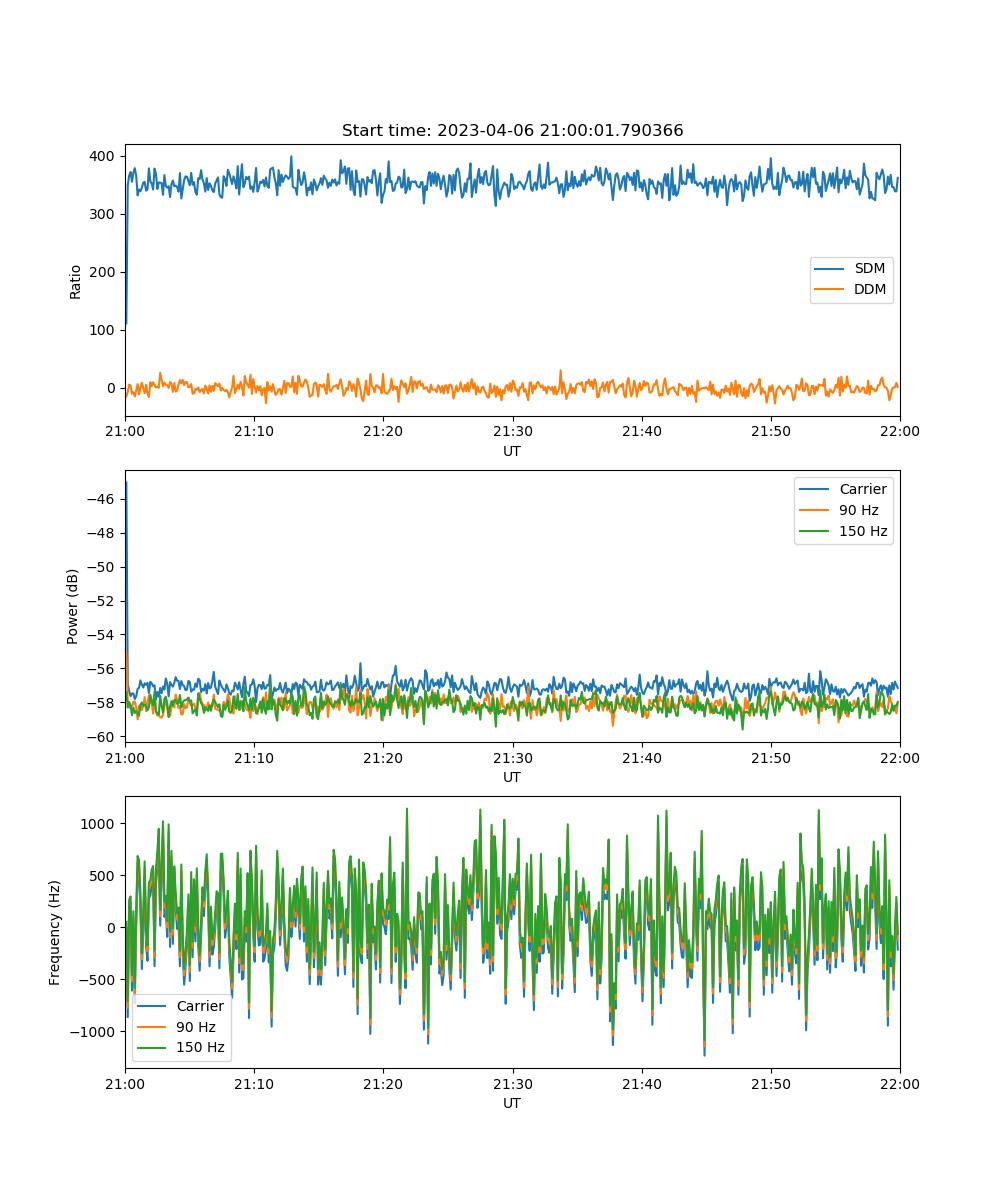
Task: Click the 22:00 tick under the top plot
Action: tap(900, 431)
